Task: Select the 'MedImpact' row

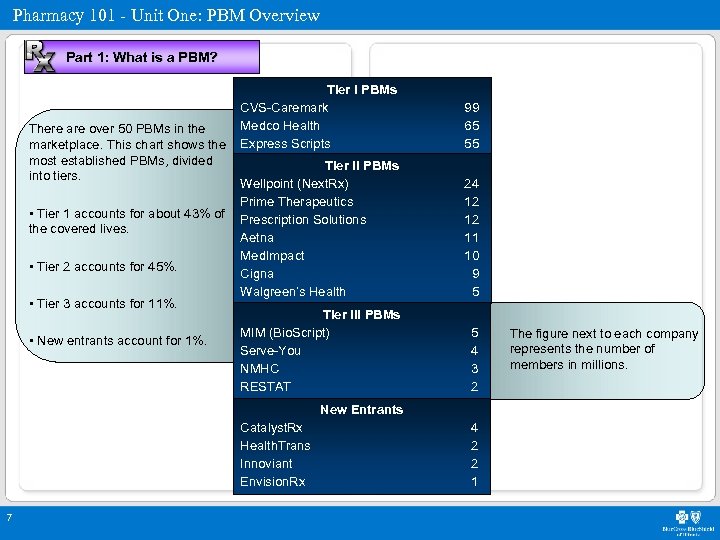Action: tap(362, 256)
